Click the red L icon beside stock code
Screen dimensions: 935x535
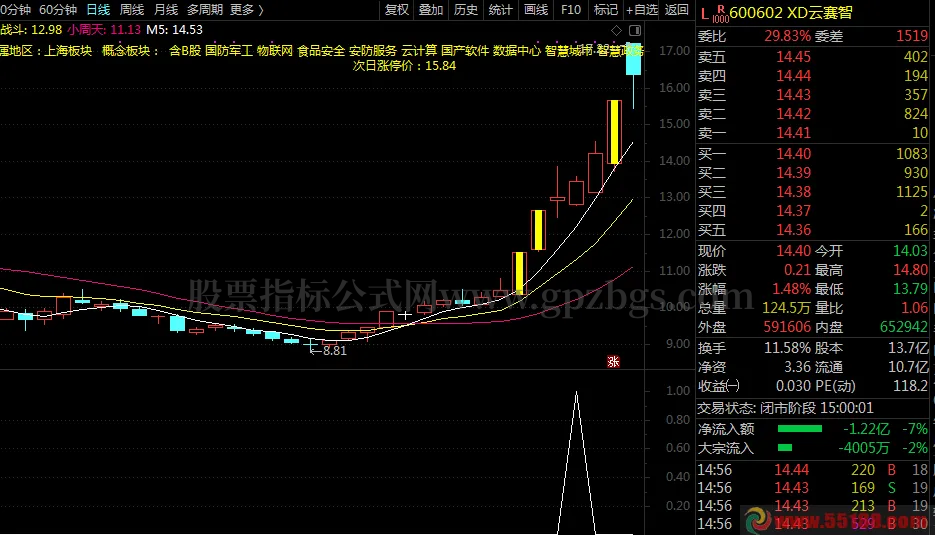click(x=705, y=14)
